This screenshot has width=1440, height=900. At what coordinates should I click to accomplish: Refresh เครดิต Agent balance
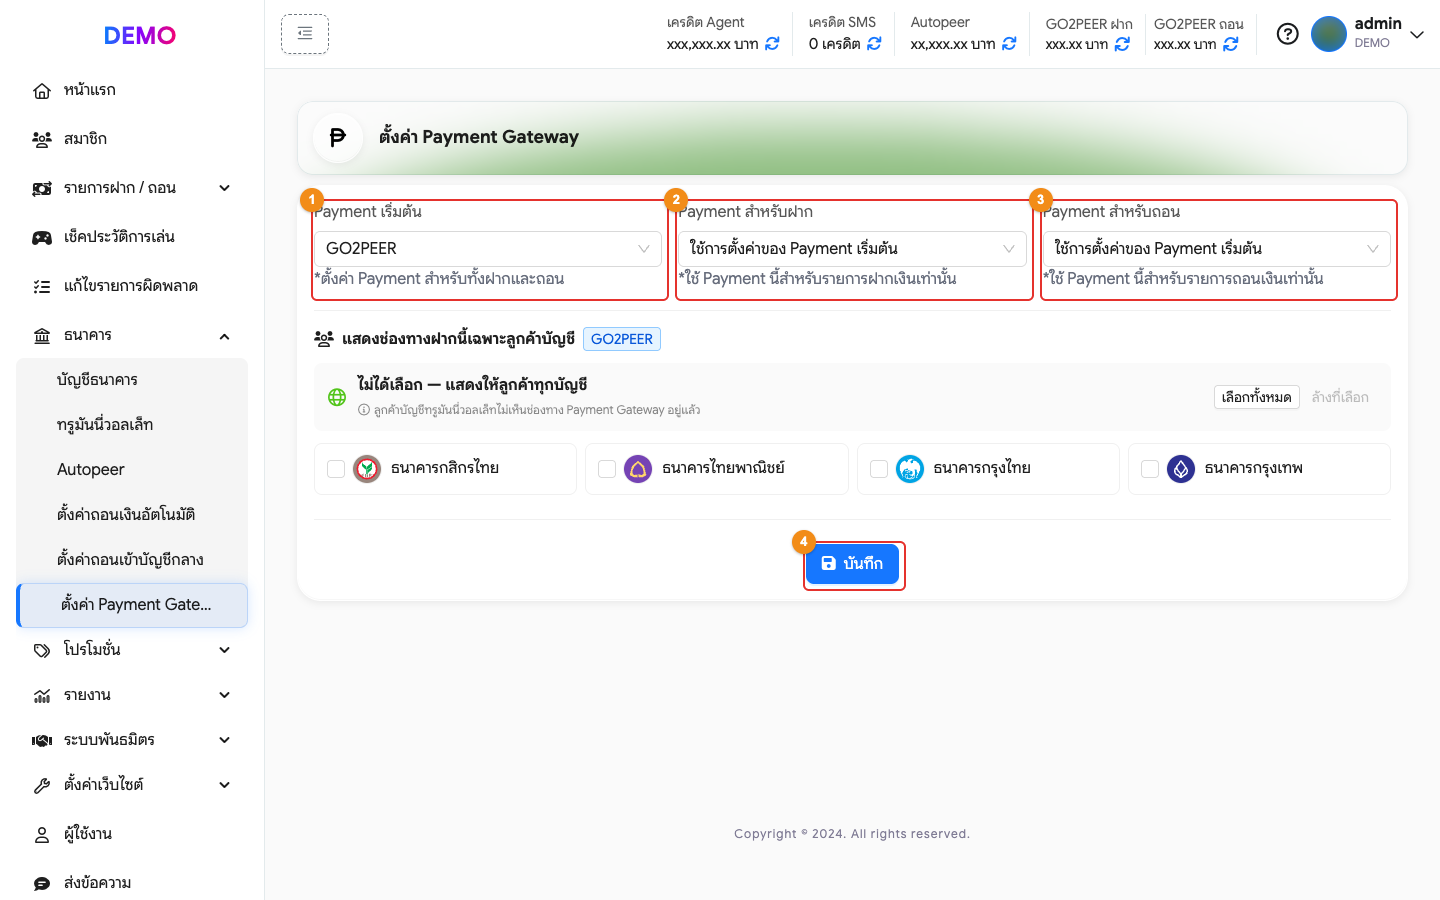772,44
